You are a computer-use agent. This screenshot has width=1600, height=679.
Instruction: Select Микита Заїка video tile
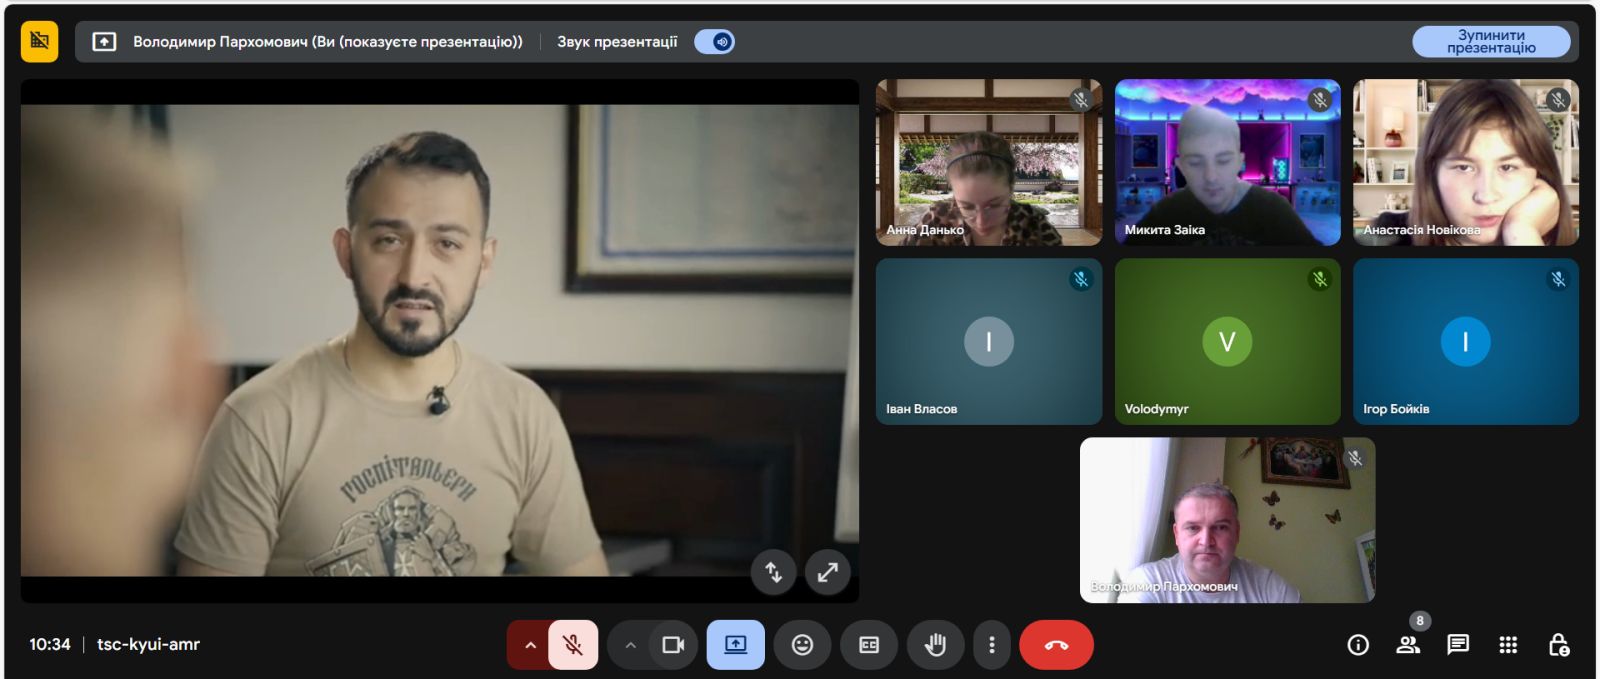pyautogui.click(x=1227, y=162)
